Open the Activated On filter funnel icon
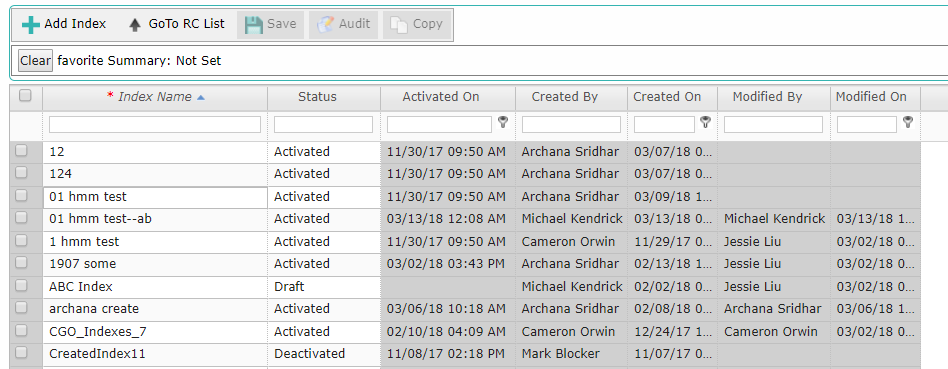This screenshot has height=369, width=948. 502,123
